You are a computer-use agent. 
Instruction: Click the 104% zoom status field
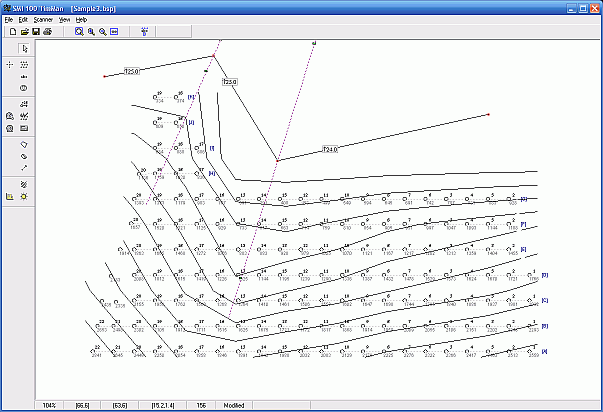click(x=49, y=405)
